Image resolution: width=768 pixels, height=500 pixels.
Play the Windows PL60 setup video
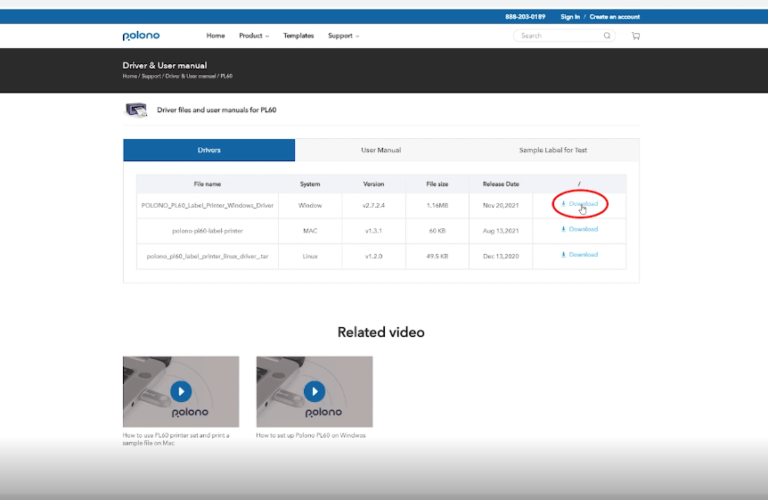(314, 391)
